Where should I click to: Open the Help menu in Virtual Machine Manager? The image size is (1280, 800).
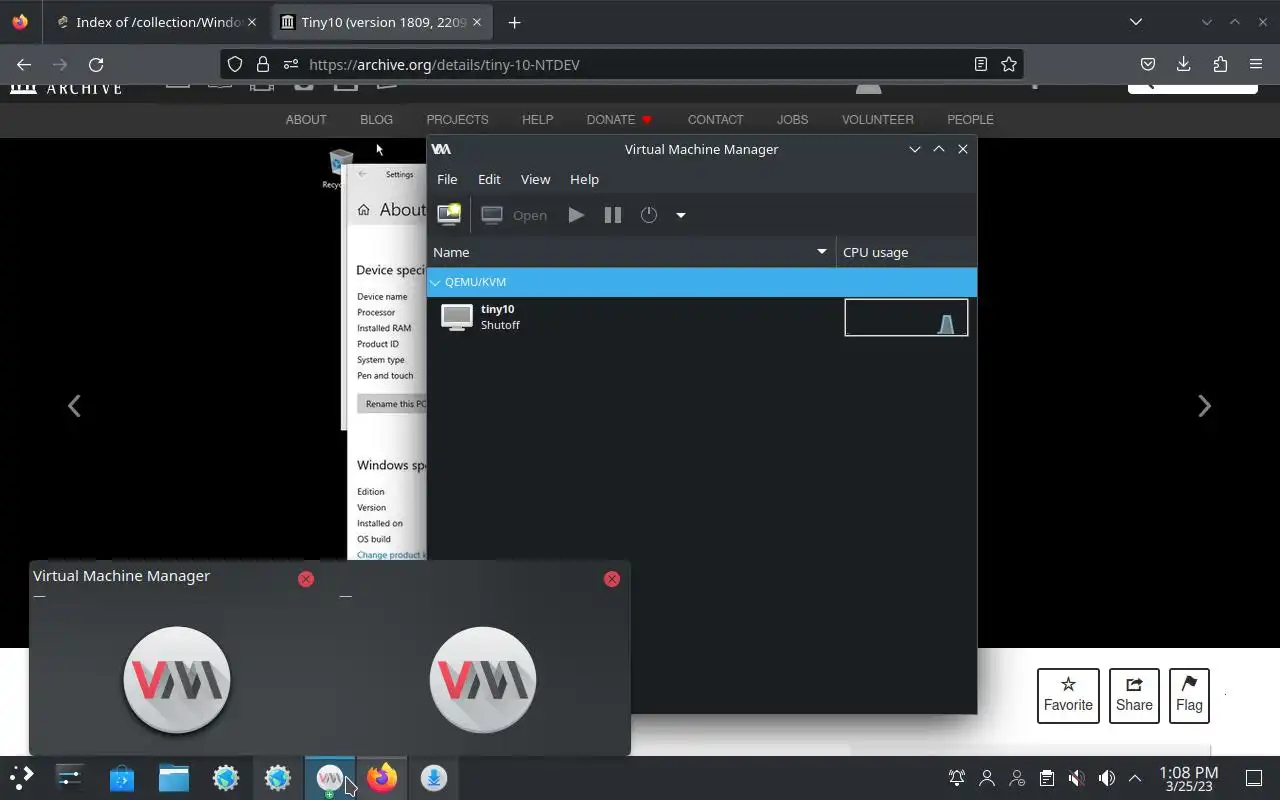point(584,179)
